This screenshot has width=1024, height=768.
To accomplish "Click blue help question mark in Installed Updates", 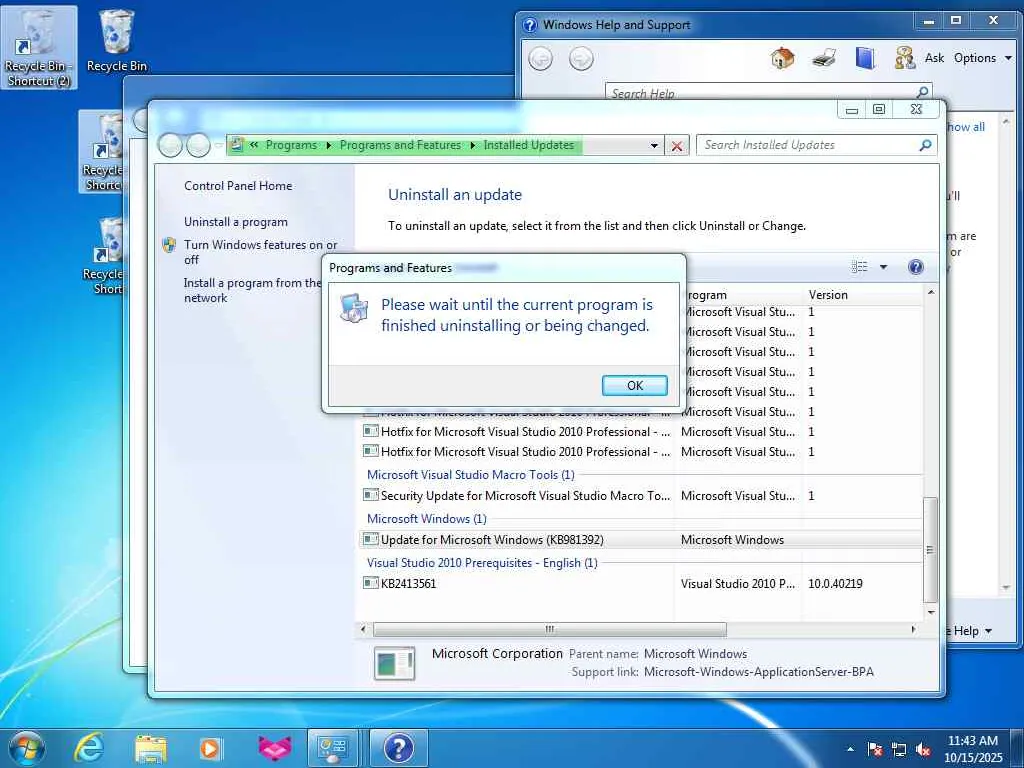I will tap(916, 266).
